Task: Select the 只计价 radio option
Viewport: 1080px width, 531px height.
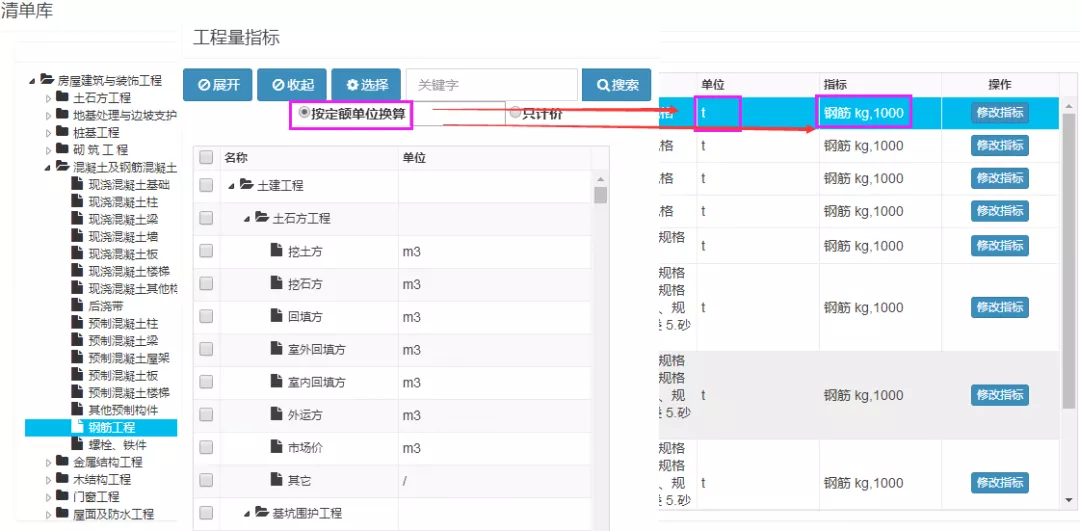Action: (515, 113)
